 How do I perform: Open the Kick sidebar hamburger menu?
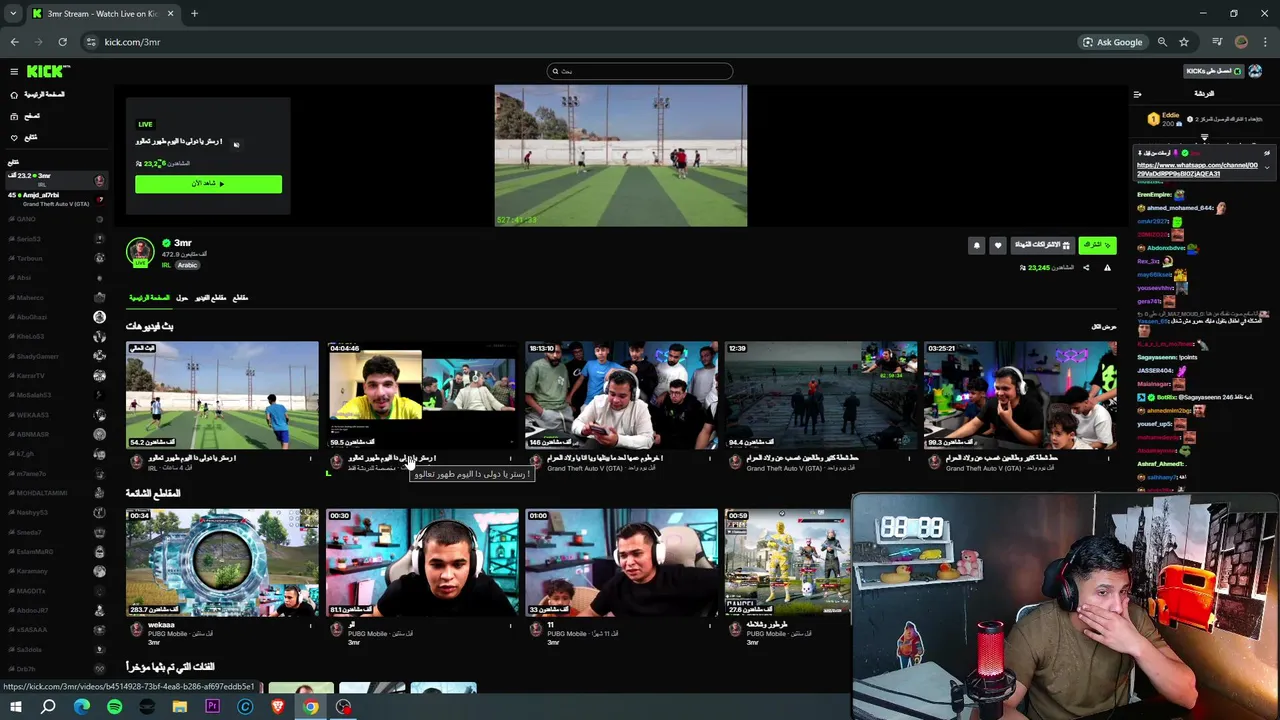(x=14, y=71)
